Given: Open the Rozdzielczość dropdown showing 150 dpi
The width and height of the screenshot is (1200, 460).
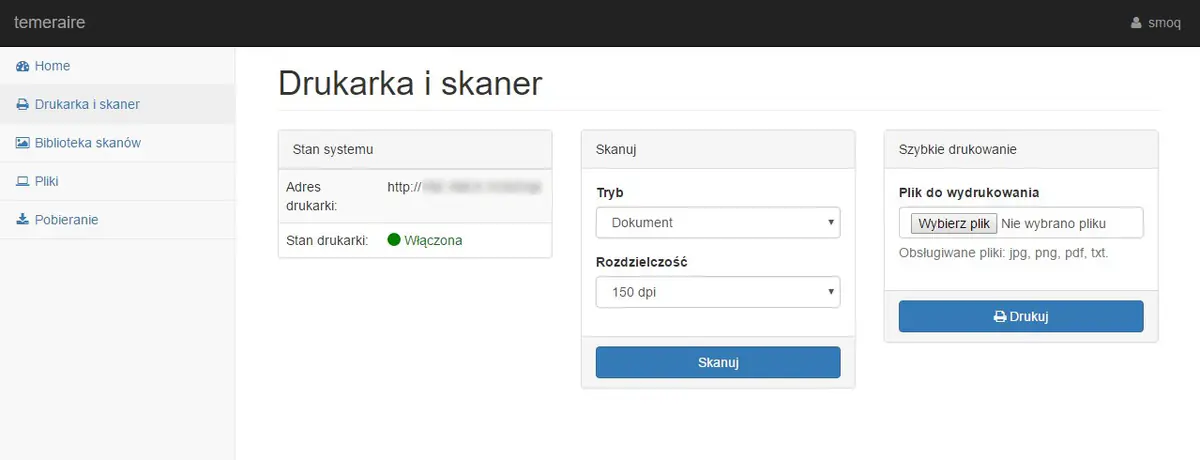Looking at the screenshot, I should click(x=718, y=292).
